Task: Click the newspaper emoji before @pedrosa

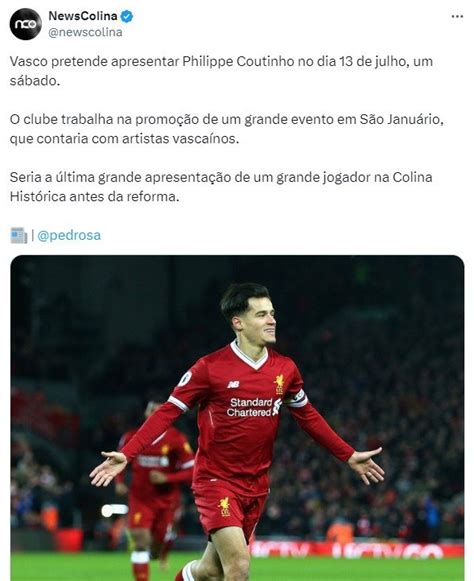Action: click(19, 235)
